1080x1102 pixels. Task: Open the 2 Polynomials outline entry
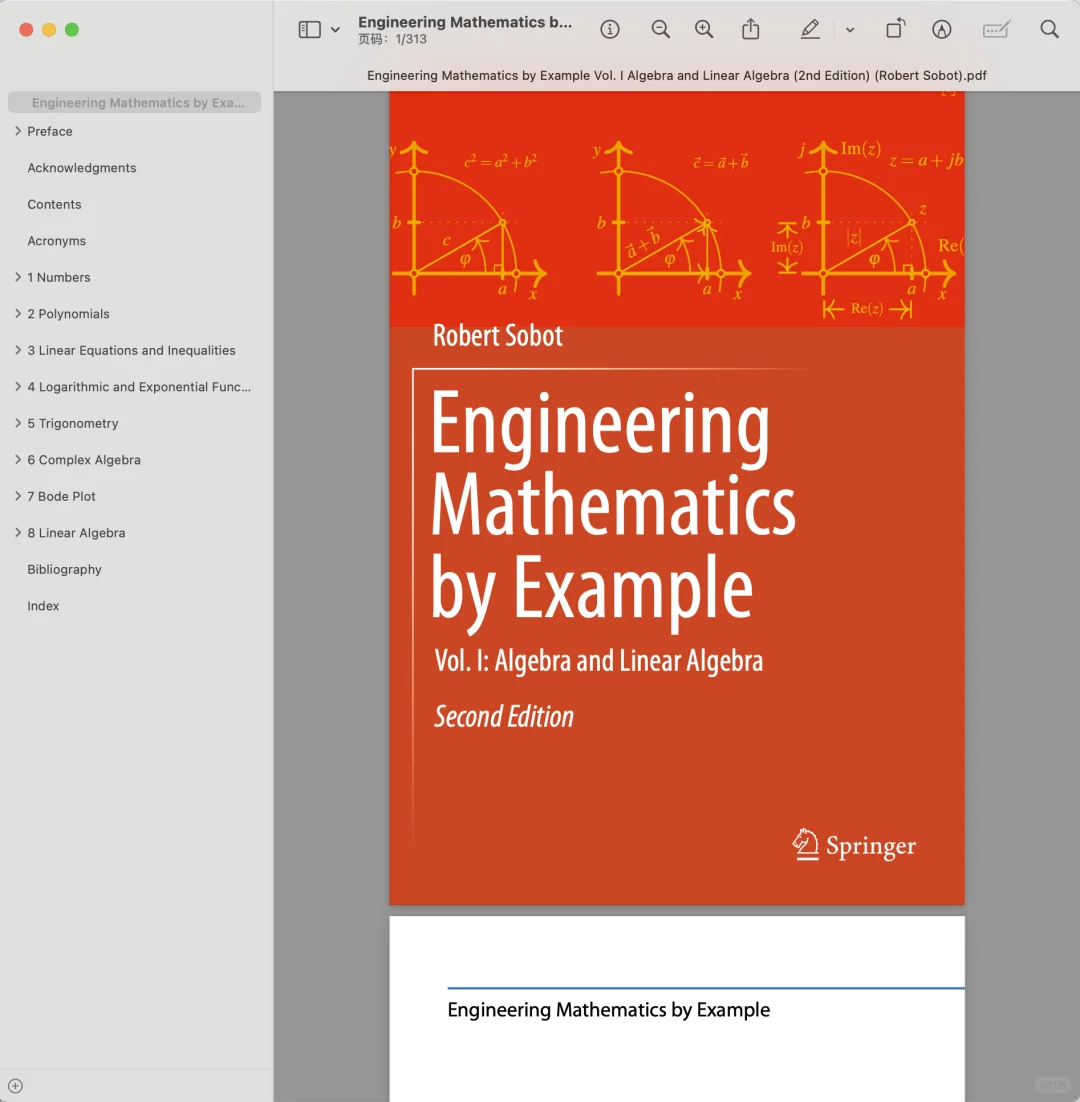pos(68,314)
